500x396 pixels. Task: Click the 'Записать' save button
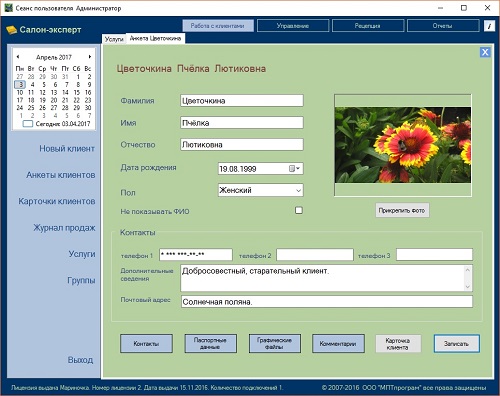point(457,344)
